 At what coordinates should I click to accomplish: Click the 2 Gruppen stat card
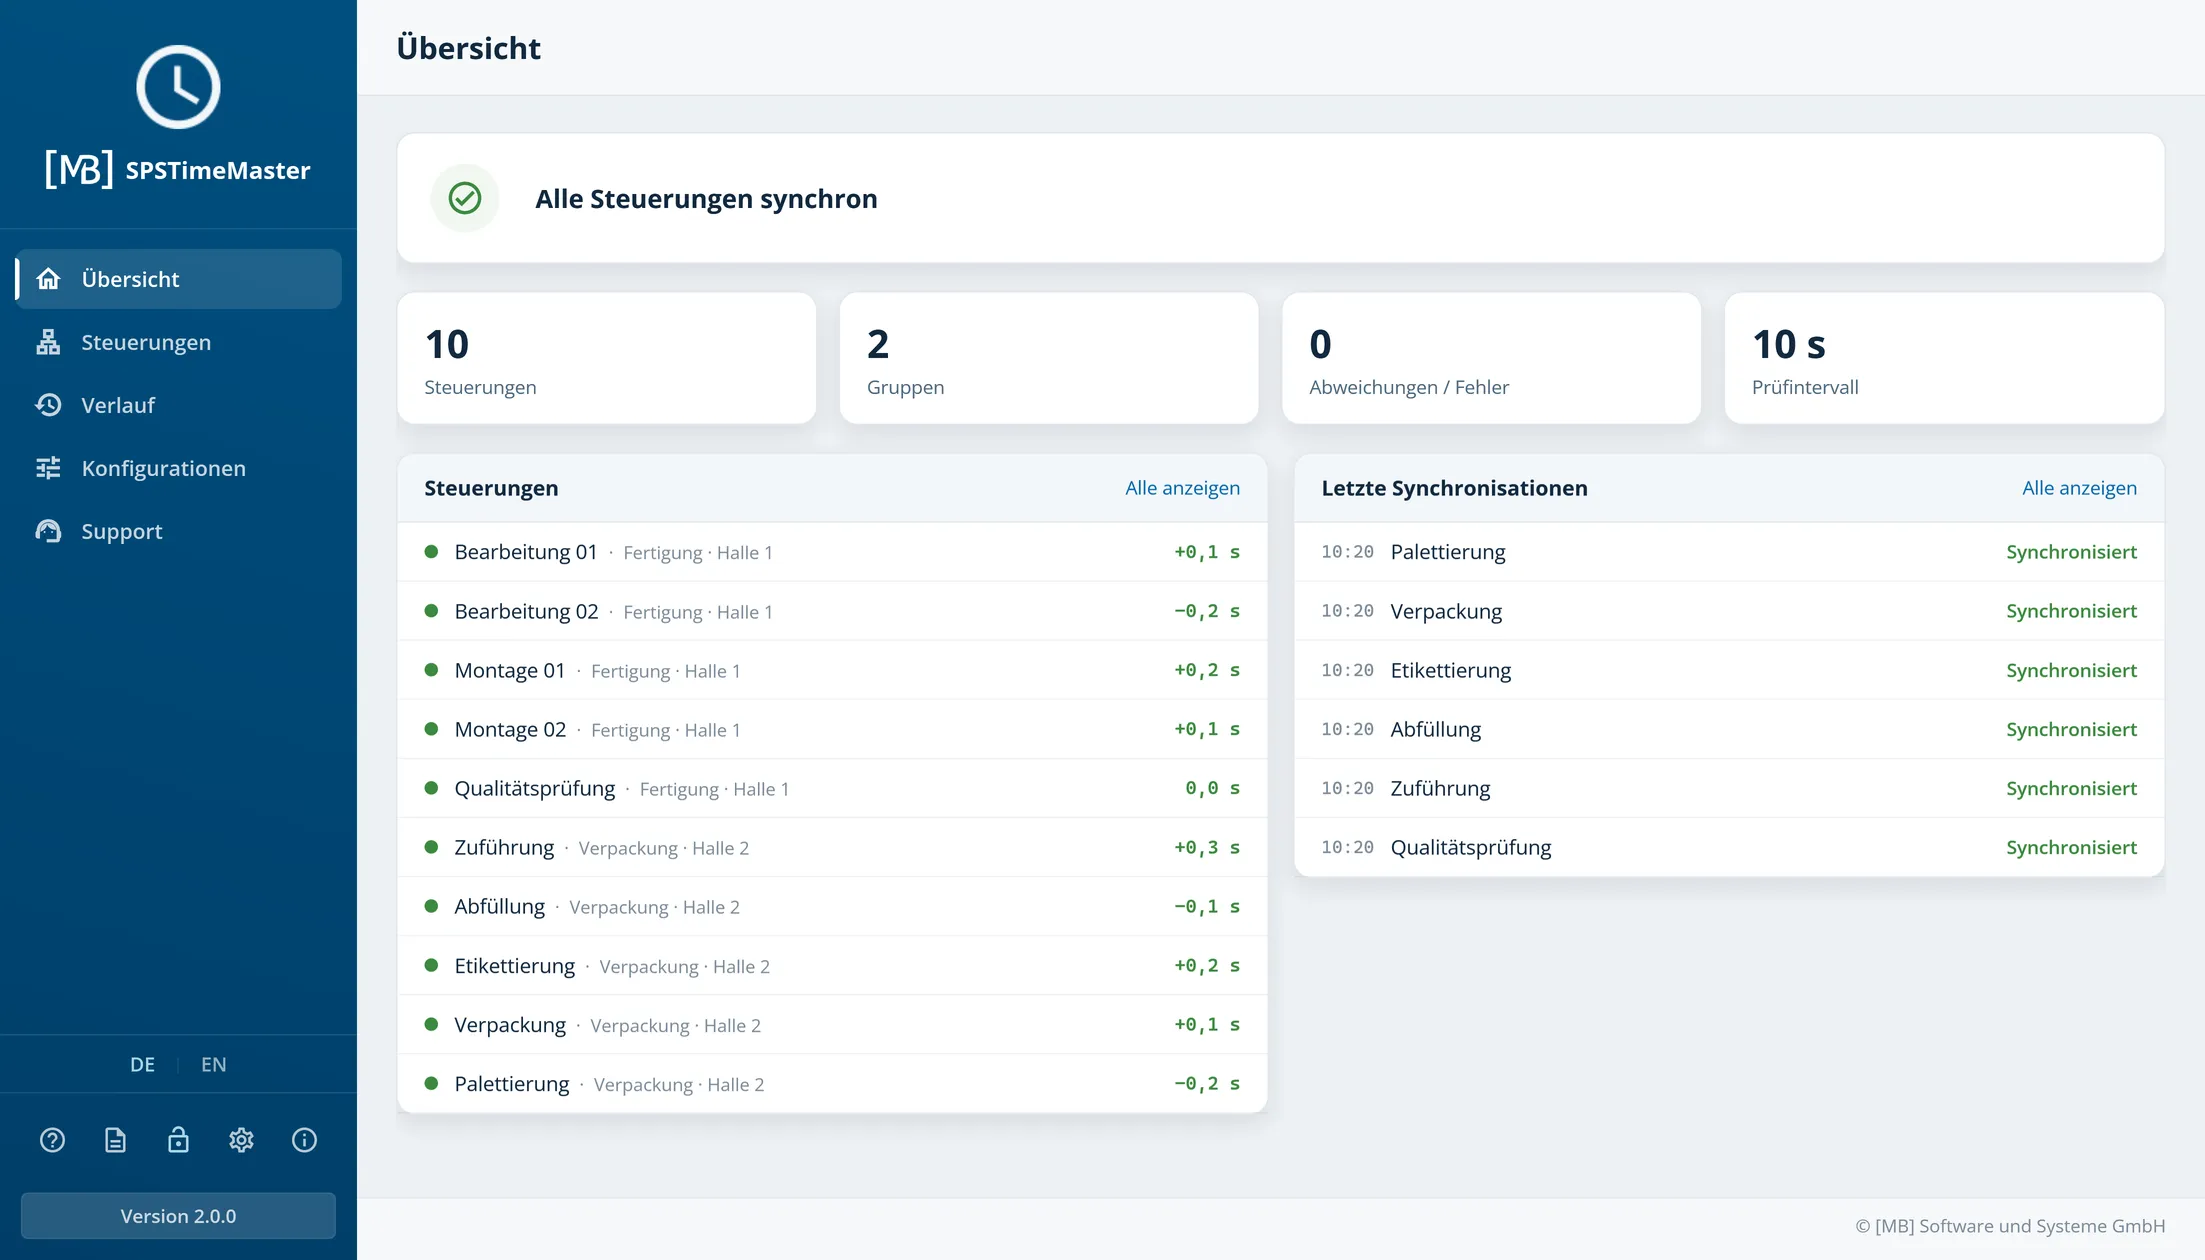tap(1049, 358)
